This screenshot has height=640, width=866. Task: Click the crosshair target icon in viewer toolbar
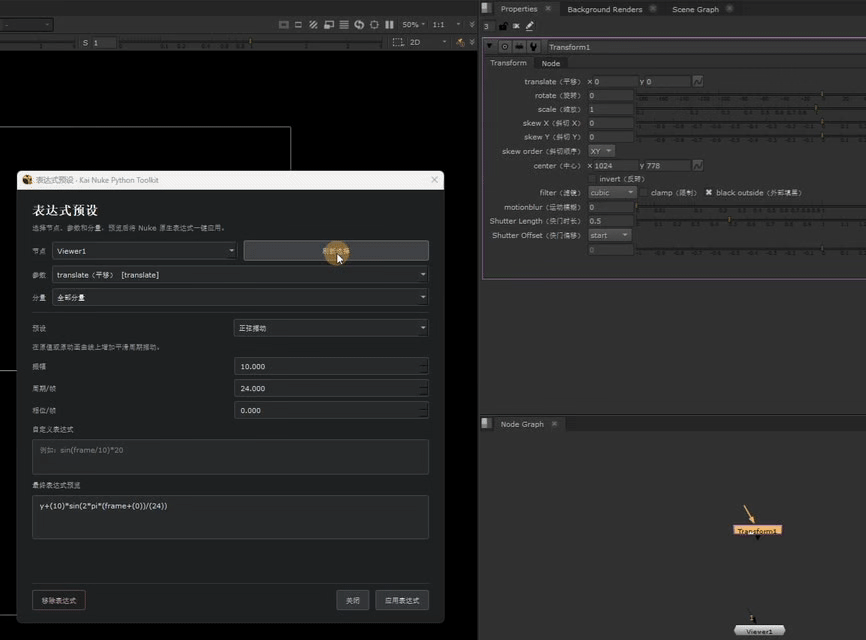[374, 25]
